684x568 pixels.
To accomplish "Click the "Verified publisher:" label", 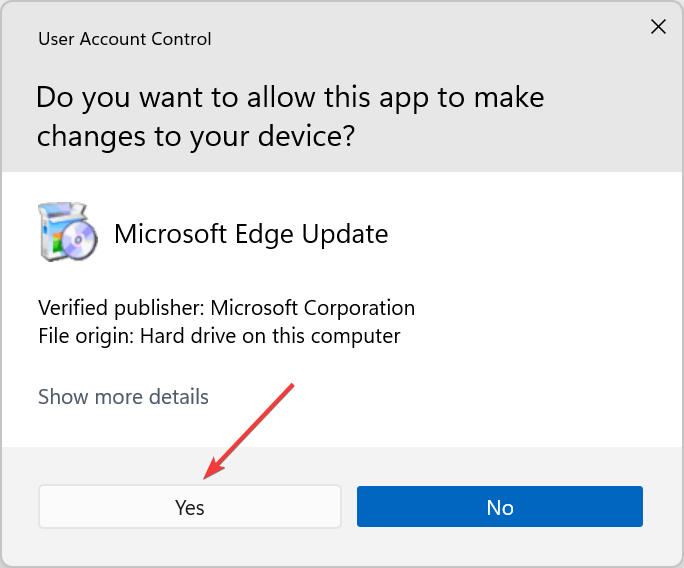I will [x=122, y=308].
